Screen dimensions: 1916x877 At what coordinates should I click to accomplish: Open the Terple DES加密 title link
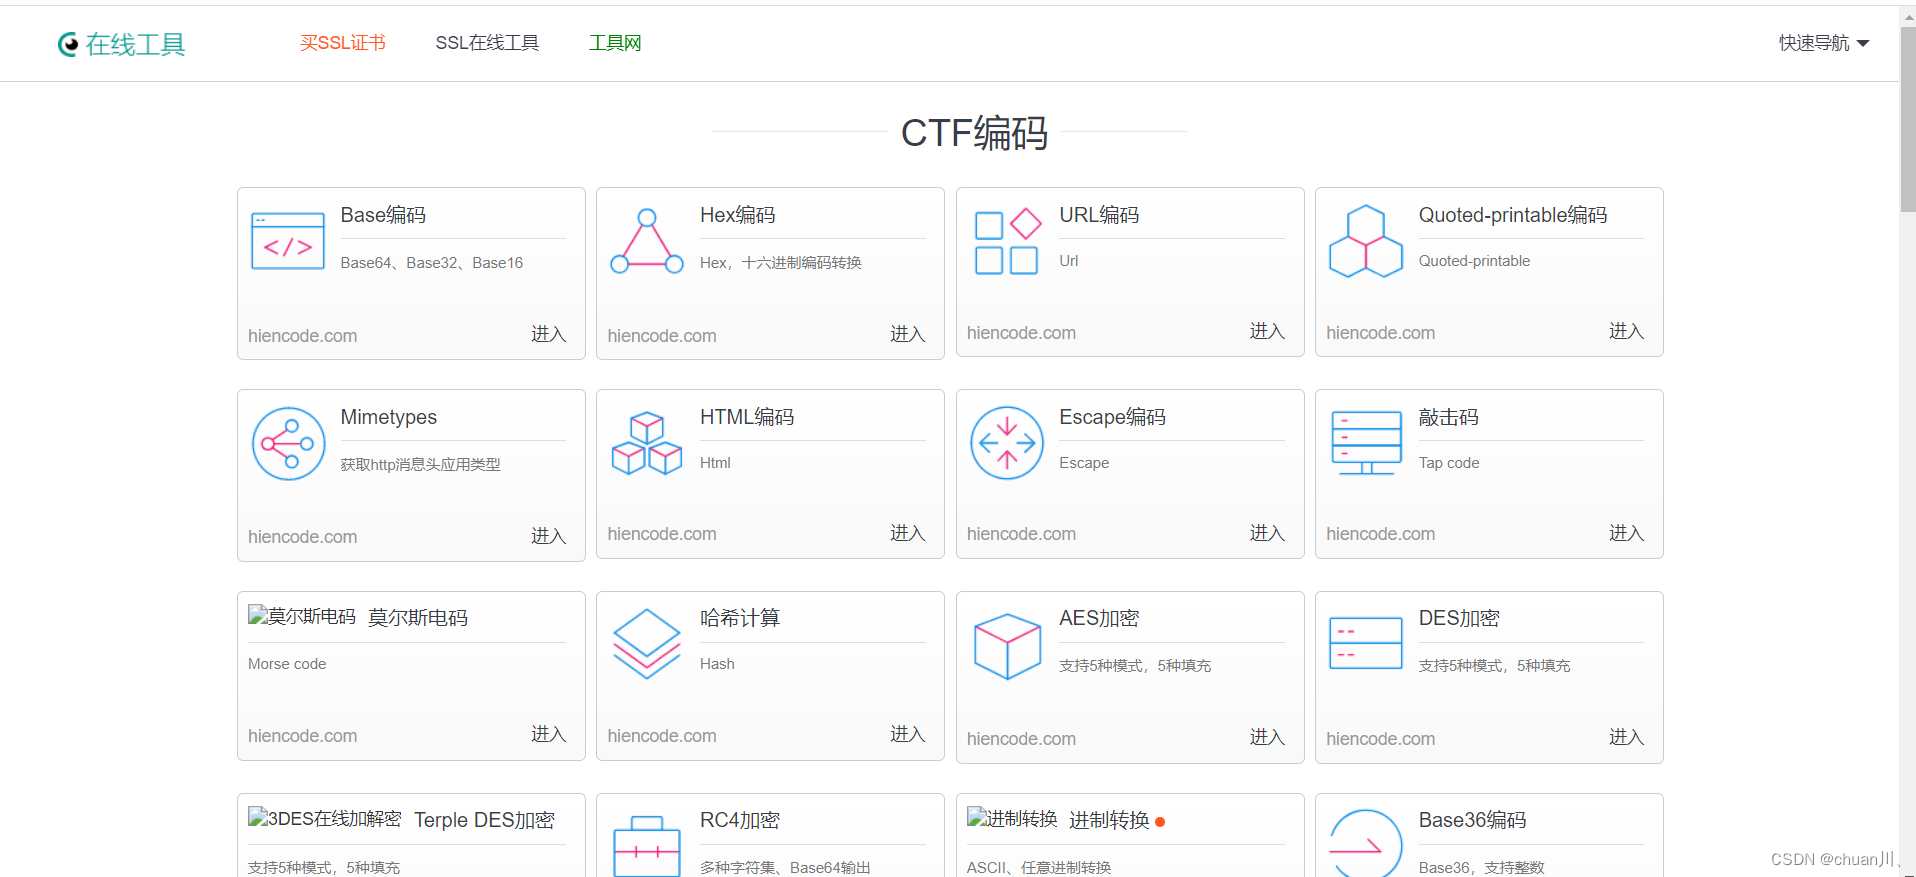coord(484,820)
